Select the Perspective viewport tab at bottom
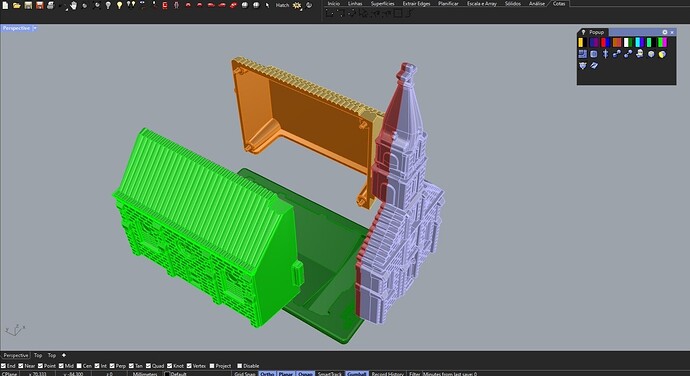The width and height of the screenshot is (690, 376). tap(16, 355)
